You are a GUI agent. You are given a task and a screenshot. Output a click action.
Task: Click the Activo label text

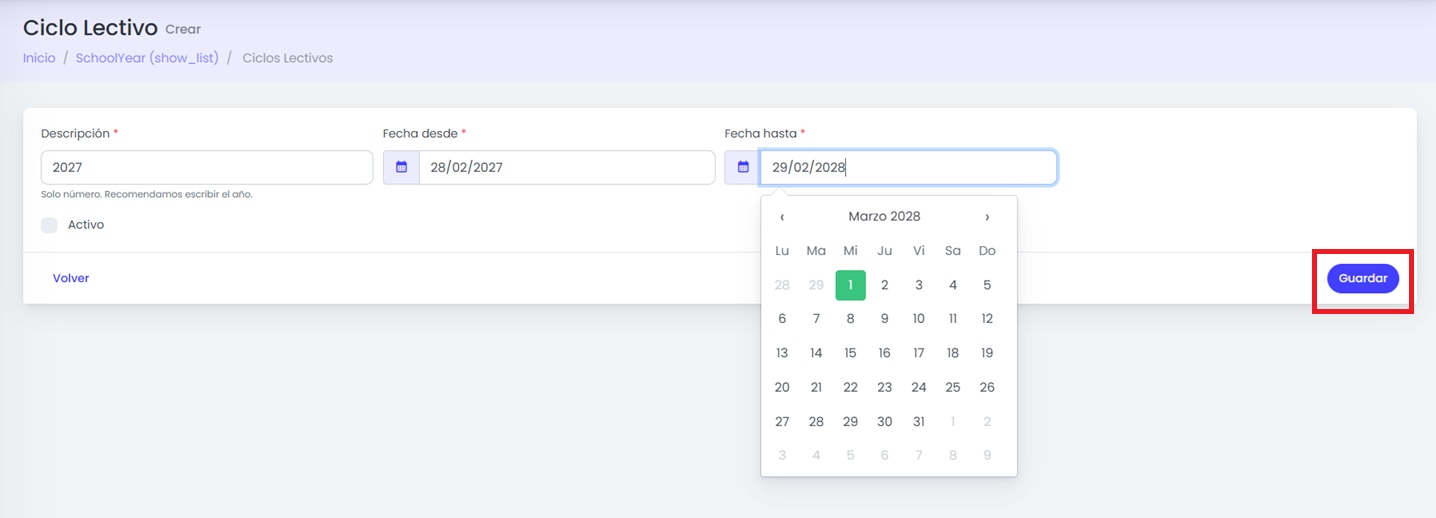click(86, 225)
